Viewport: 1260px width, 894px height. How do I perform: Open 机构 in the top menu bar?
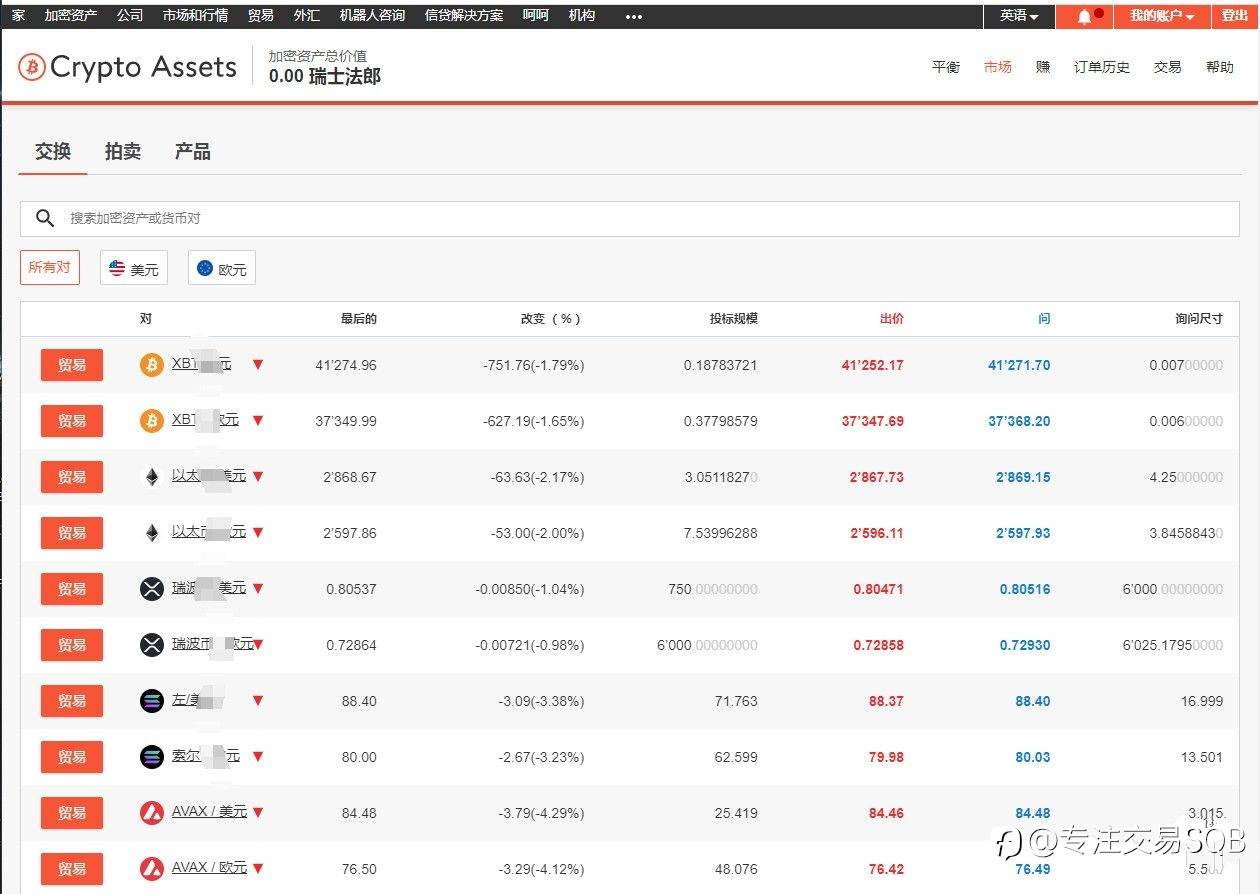click(581, 16)
